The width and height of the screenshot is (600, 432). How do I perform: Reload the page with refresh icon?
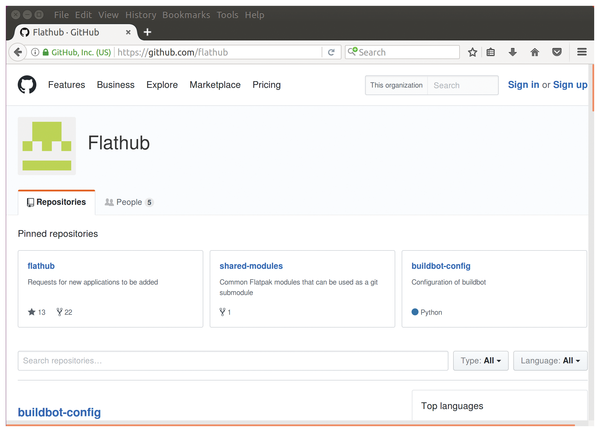point(331,52)
